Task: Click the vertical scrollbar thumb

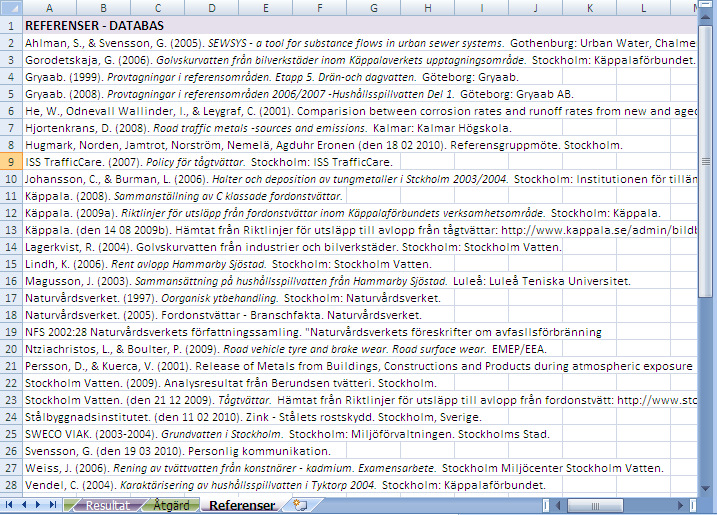Action: 706,161
